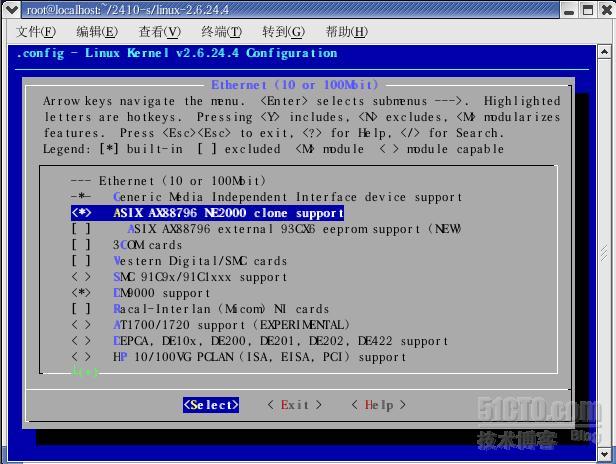Screen dimensions: 616x464
Task: Click the green scroll-more indicator below list
Action: [85, 371]
